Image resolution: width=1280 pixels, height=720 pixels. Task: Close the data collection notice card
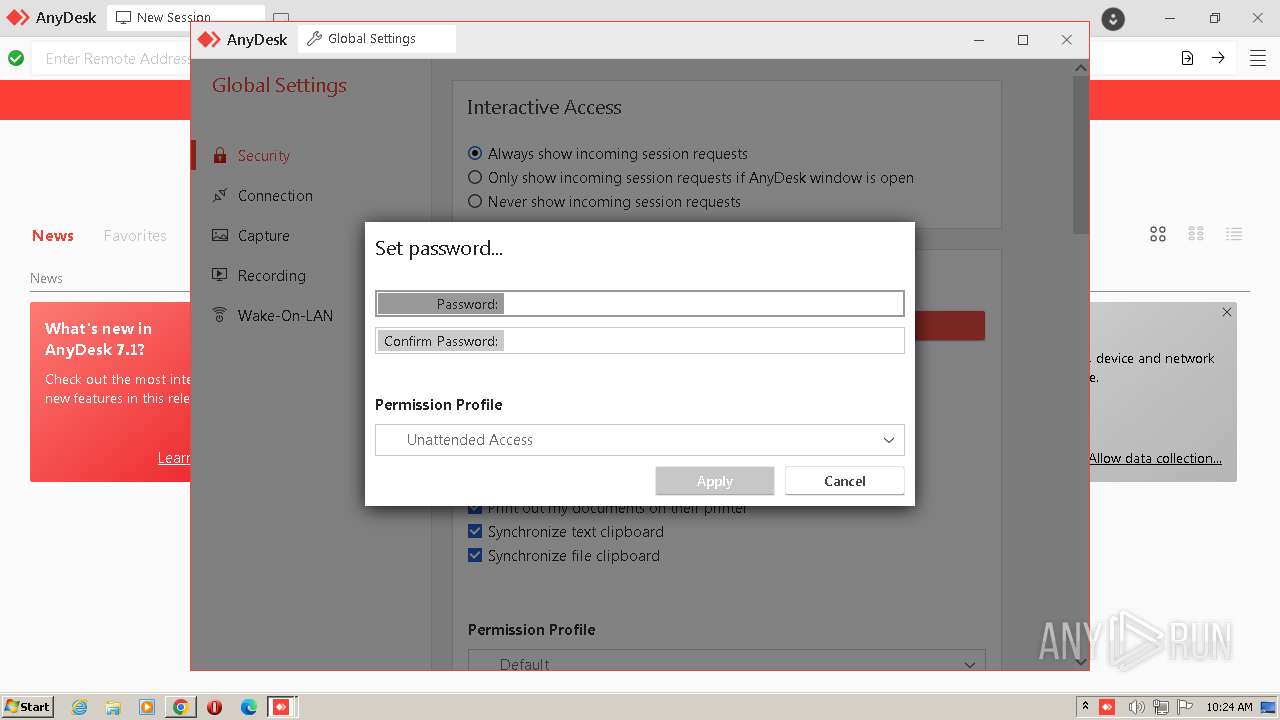[x=1227, y=312]
